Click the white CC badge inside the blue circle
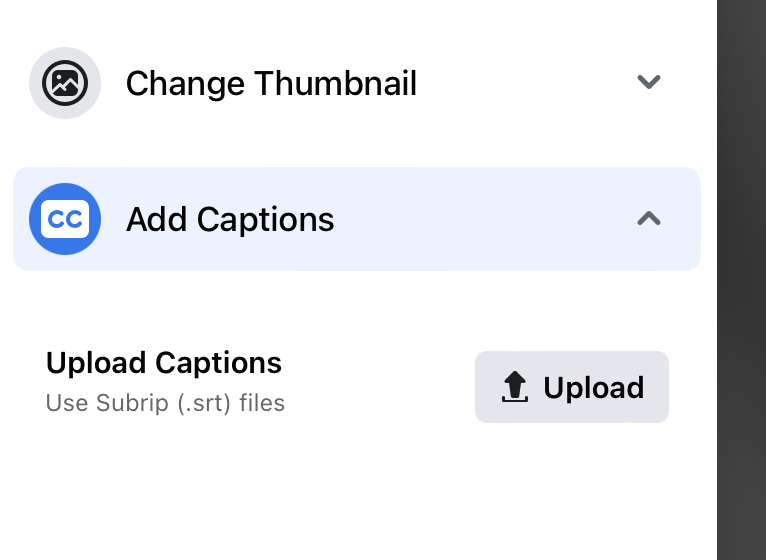This screenshot has height=560, width=766. click(x=65, y=219)
